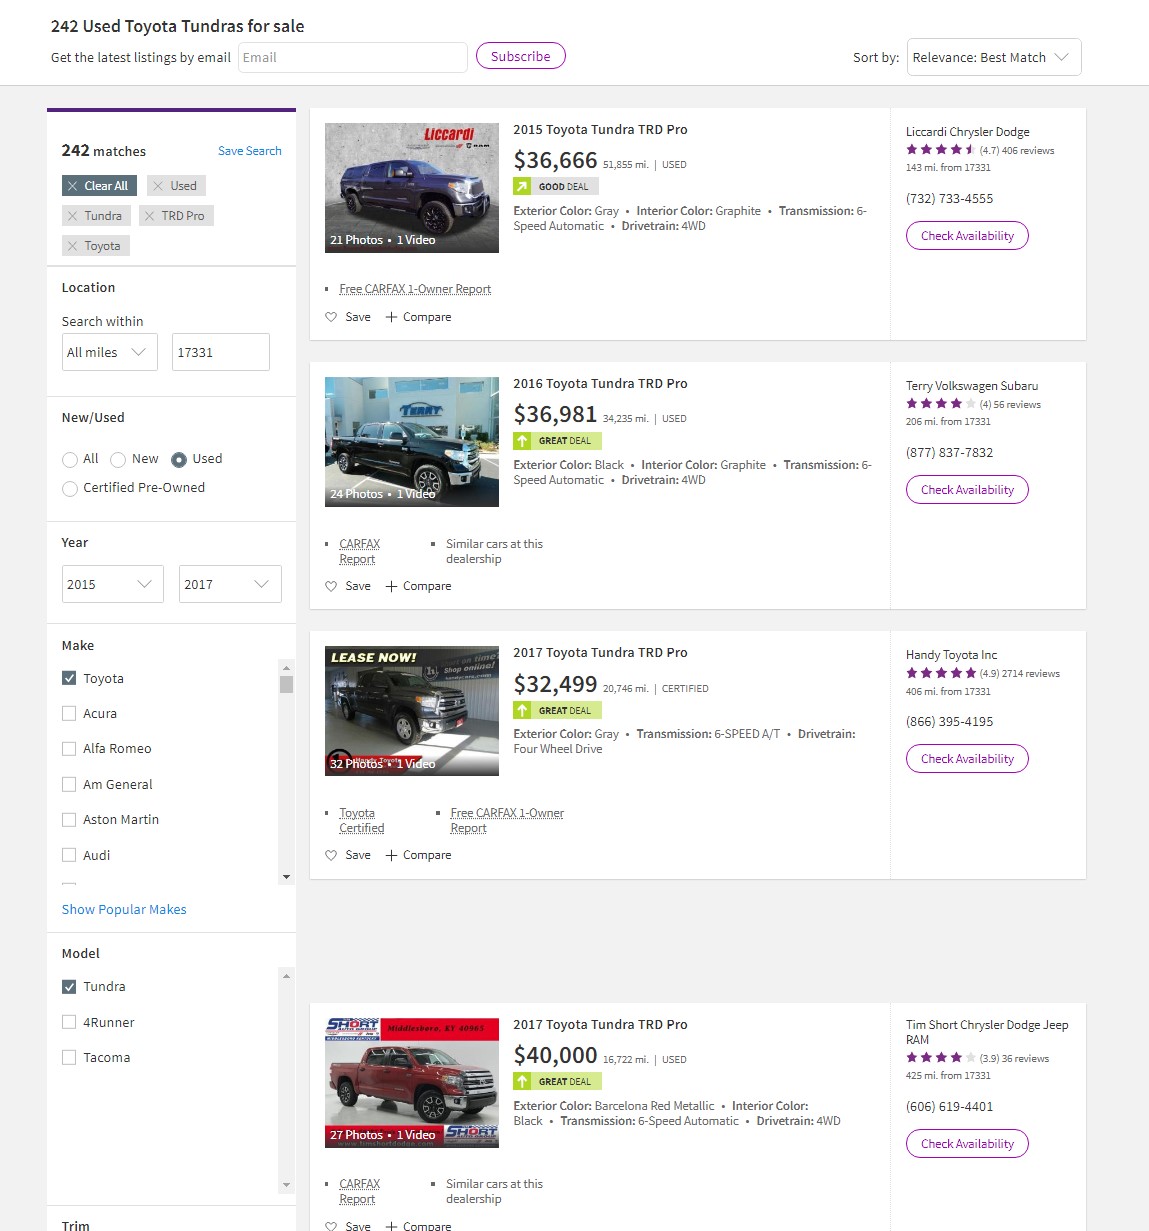This screenshot has width=1149, height=1231.
Task: Expand the 2015 minimum year dropdown
Action: [x=112, y=584]
